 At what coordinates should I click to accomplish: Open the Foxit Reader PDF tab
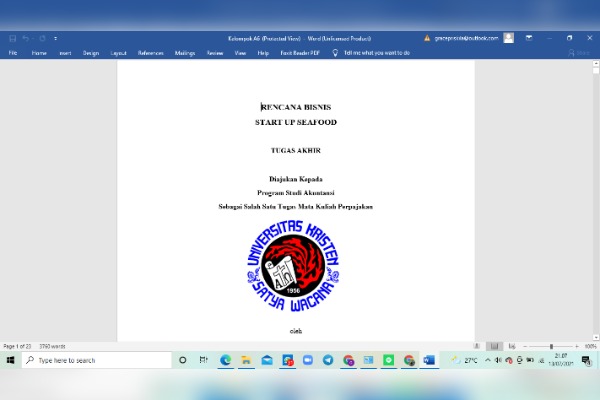[x=300, y=53]
